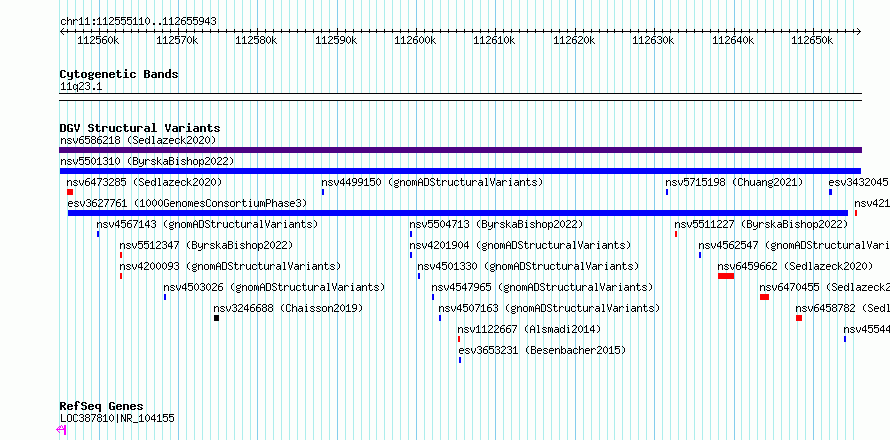Image resolution: width=890 pixels, height=440 pixels.
Task: Select the red nsv5512347 variant marker
Action: pos(121,255)
